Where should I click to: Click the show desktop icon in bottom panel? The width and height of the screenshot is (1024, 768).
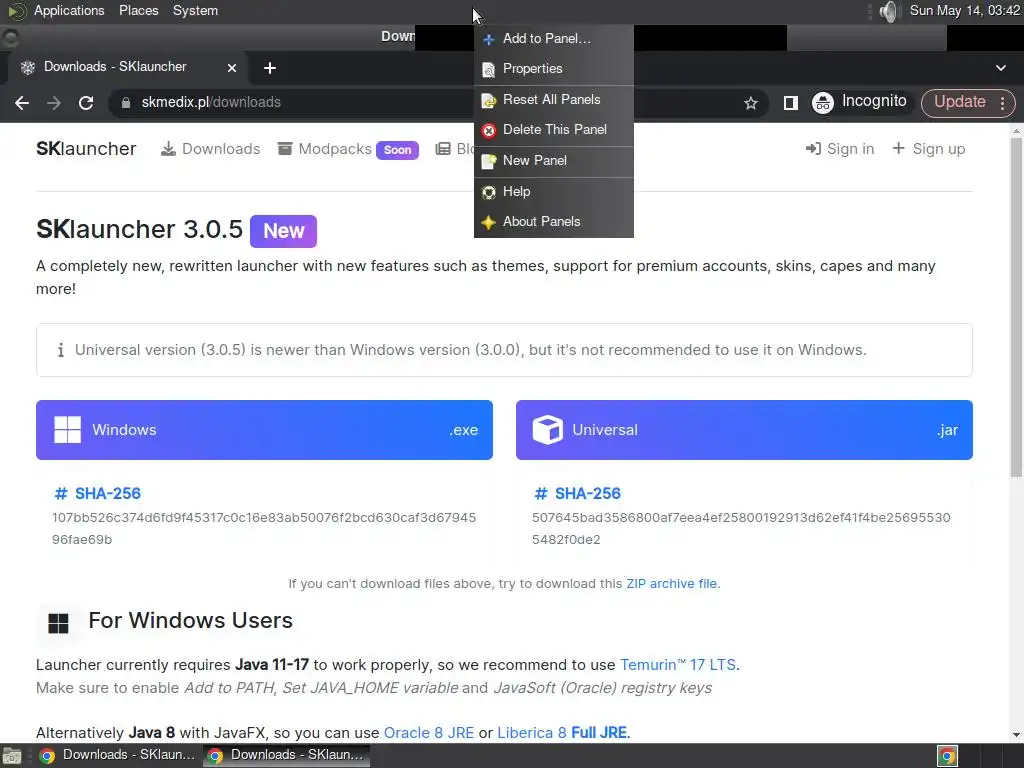tap(12, 756)
